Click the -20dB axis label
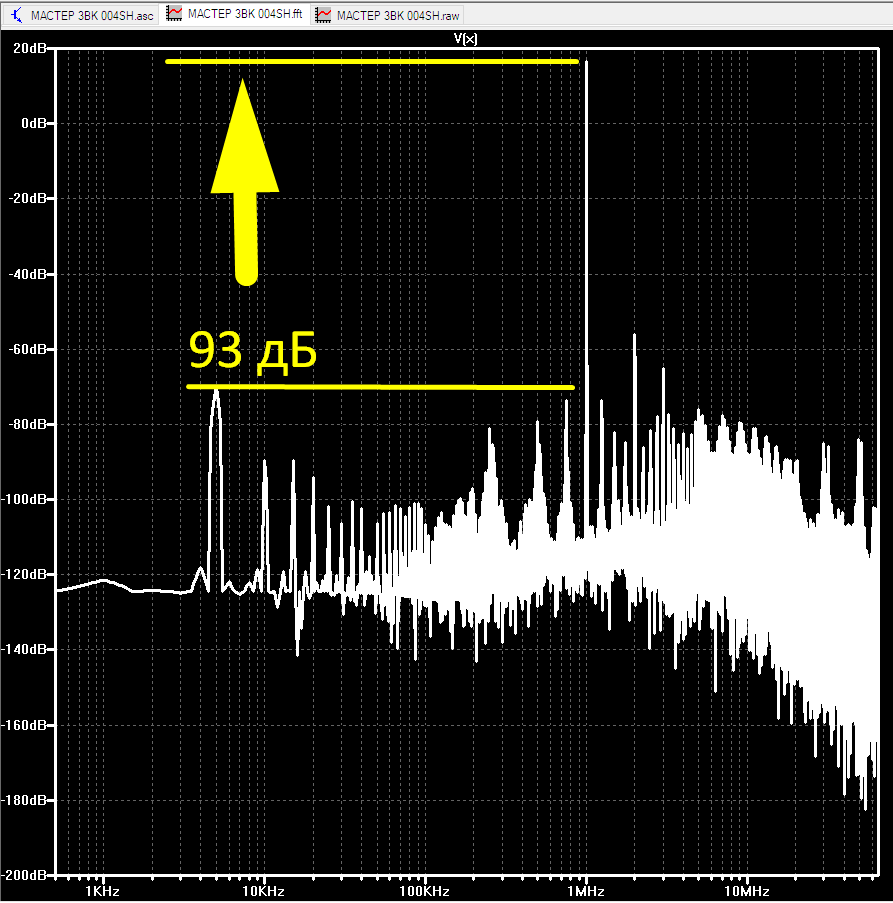The width and height of the screenshot is (893, 903). pyautogui.click(x=28, y=199)
